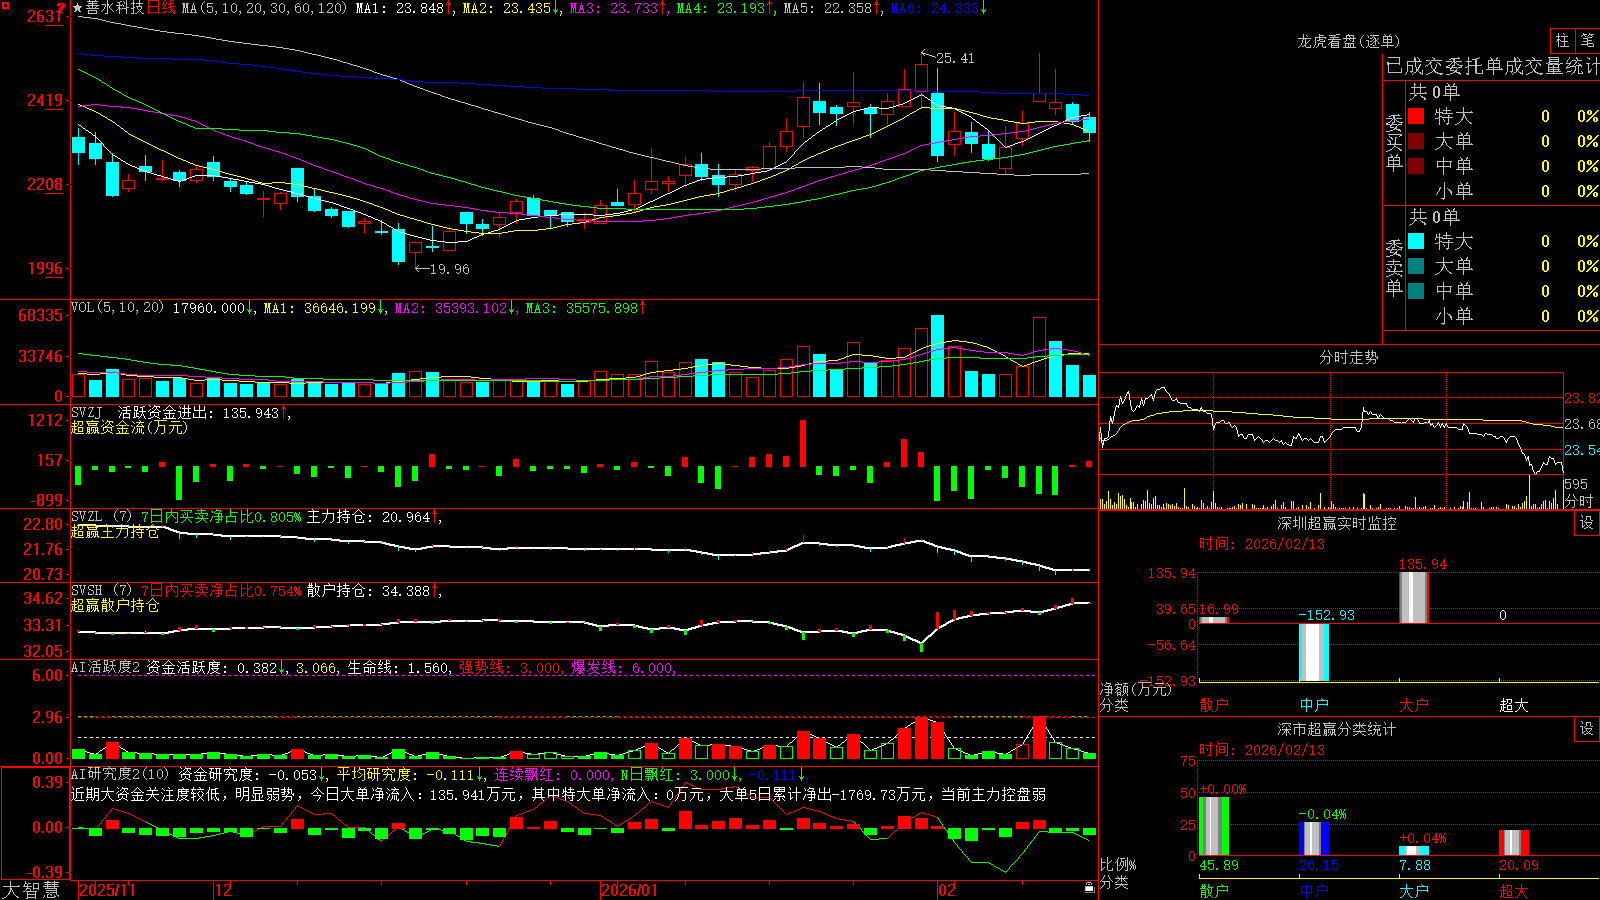Switch the order panel to 柱 (bar) view

click(x=1562, y=41)
